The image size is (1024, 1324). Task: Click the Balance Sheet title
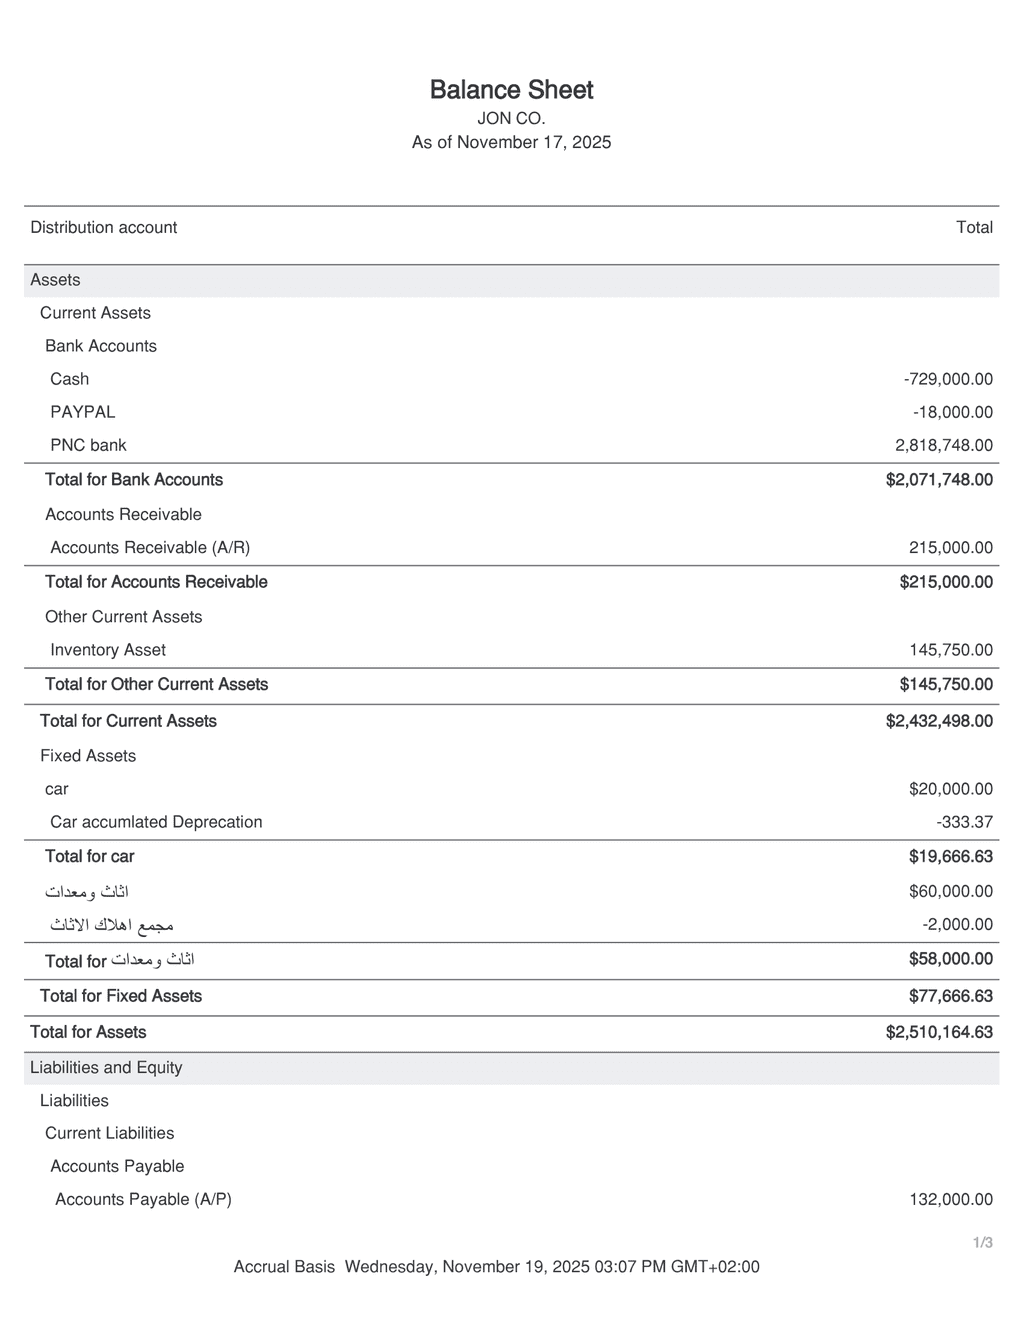pyautogui.click(x=511, y=90)
